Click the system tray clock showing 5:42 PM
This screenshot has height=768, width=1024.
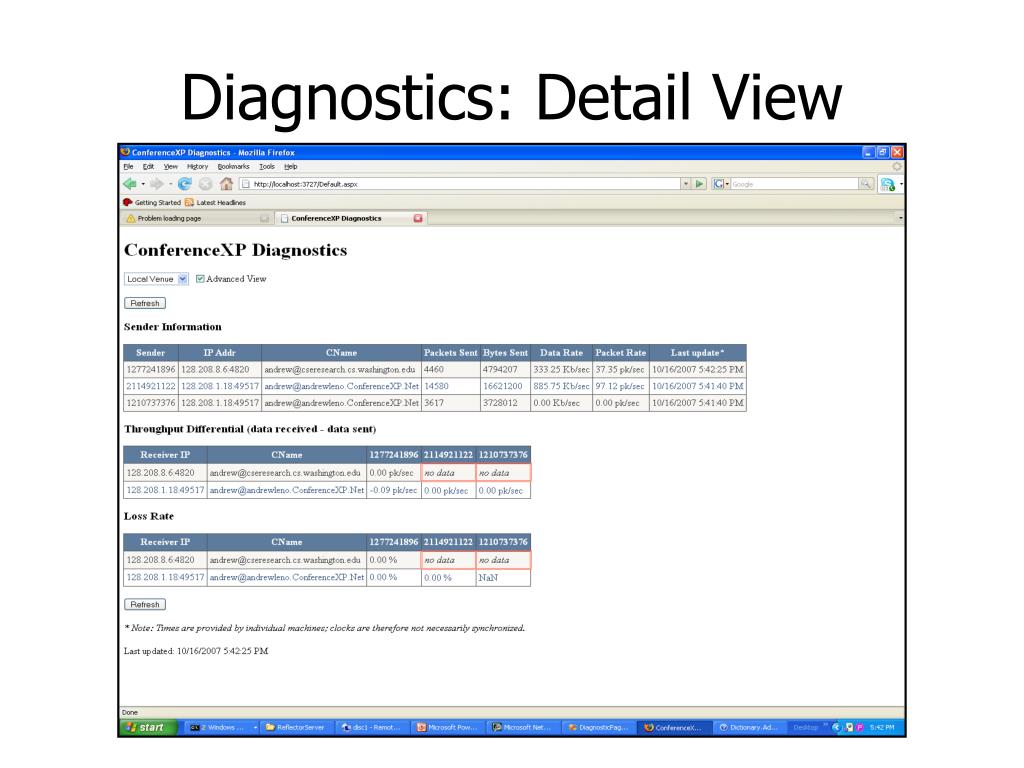(882, 728)
